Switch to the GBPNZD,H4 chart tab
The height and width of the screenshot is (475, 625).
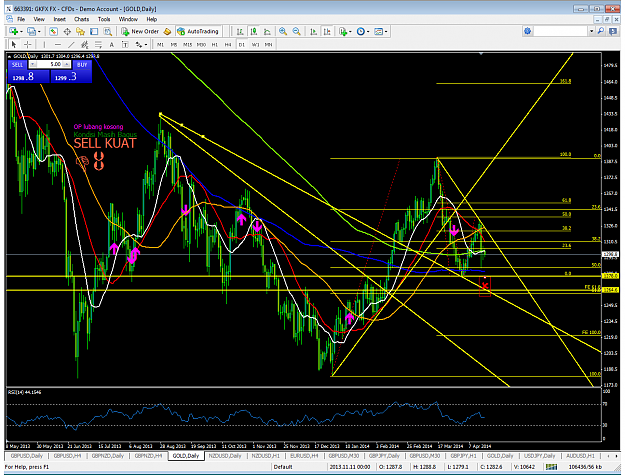click(148, 456)
